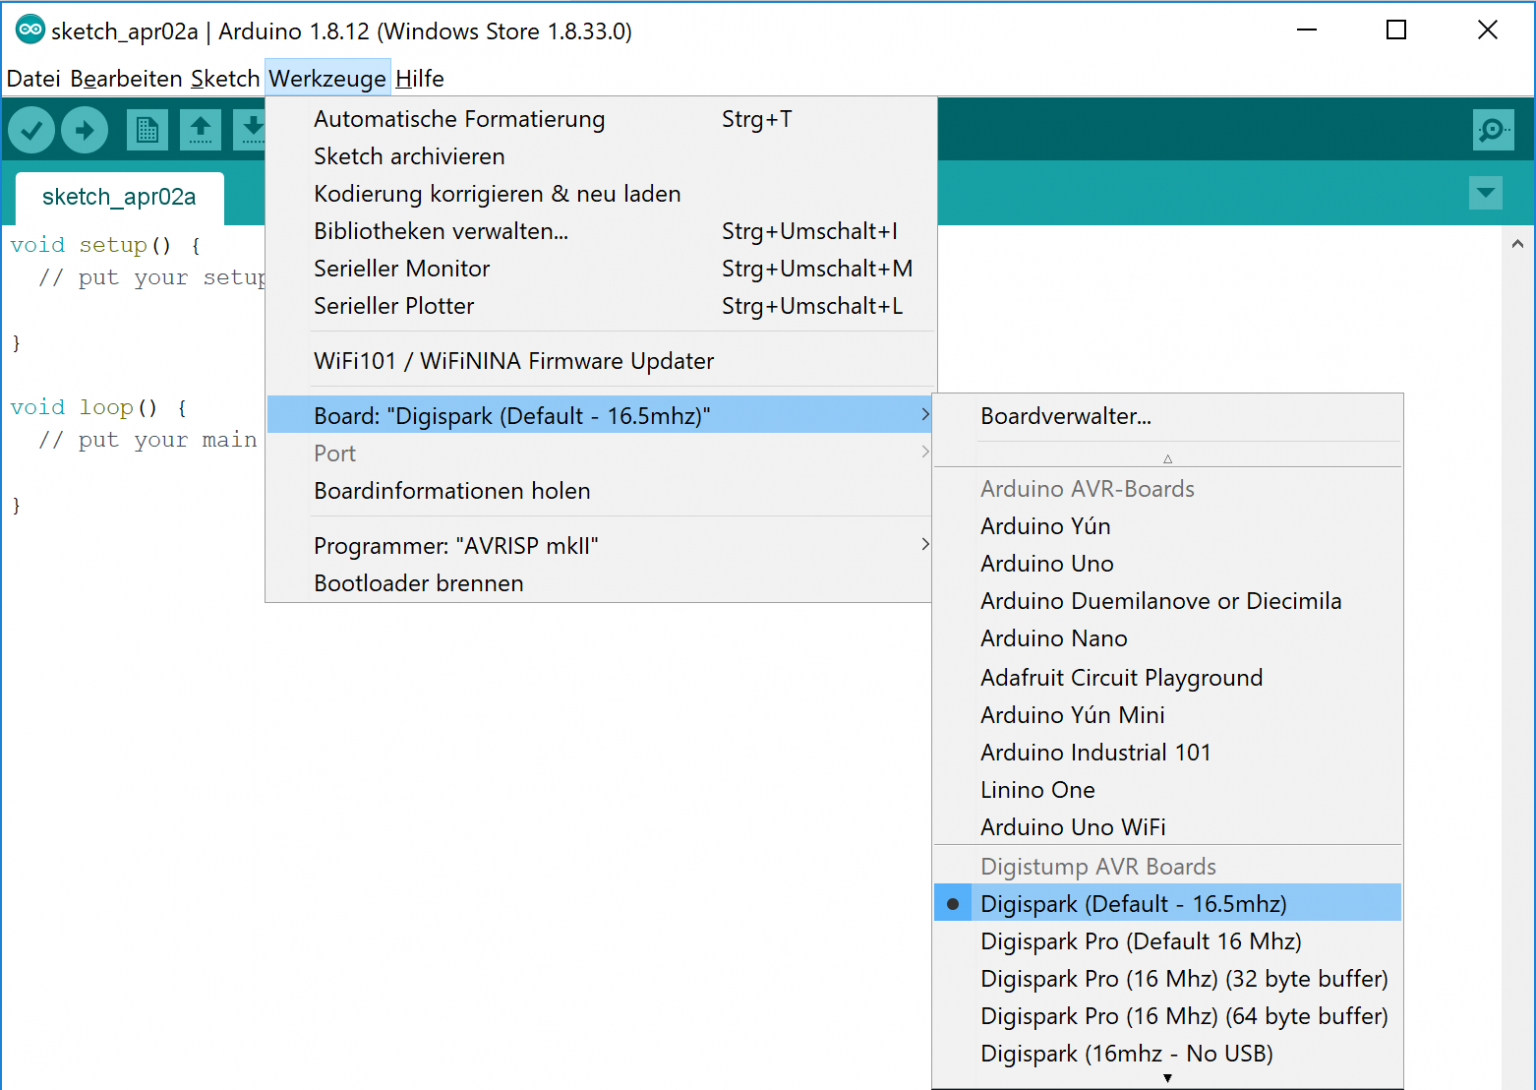The height and width of the screenshot is (1090, 1536).
Task: Select Serieller Monitor menu entry
Action: pyautogui.click(x=402, y=269)
